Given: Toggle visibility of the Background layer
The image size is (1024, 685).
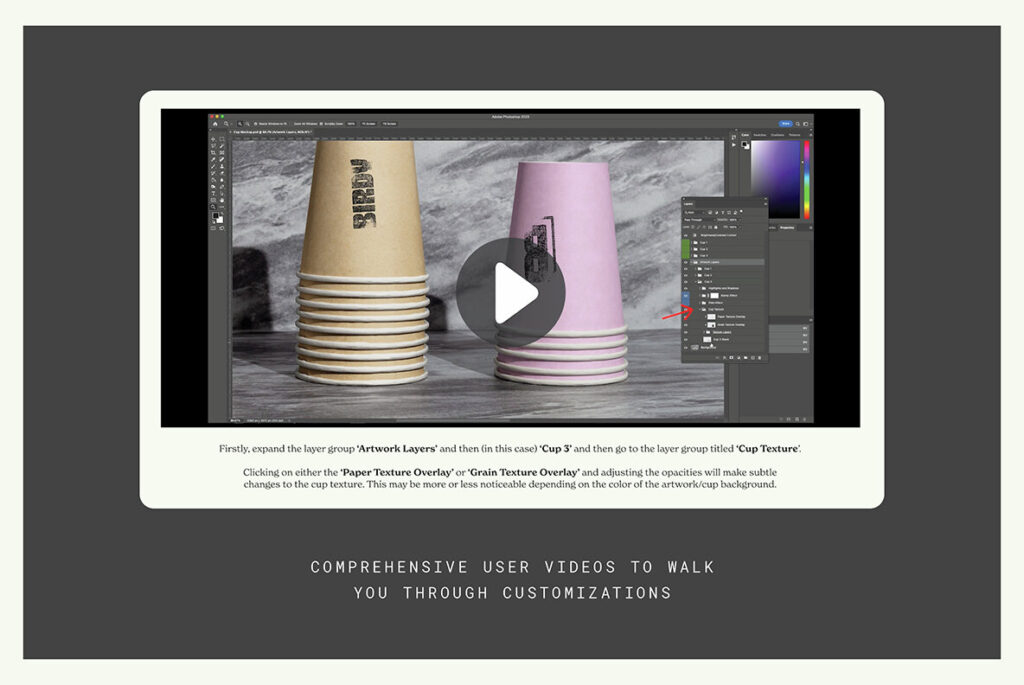Looking at the screenshot, I should coord(686,347).
